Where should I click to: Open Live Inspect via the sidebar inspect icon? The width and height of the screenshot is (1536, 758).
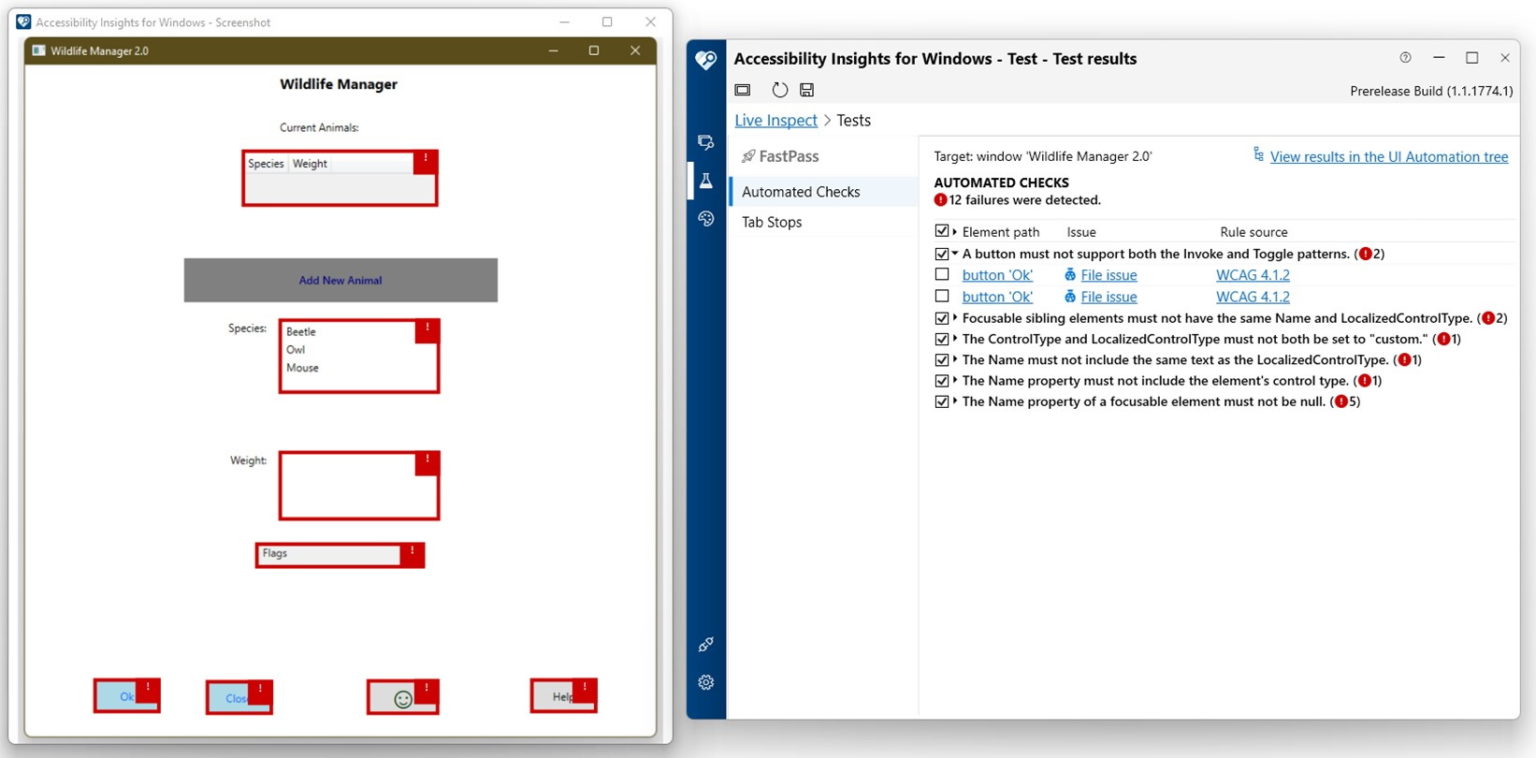[705, 142]
